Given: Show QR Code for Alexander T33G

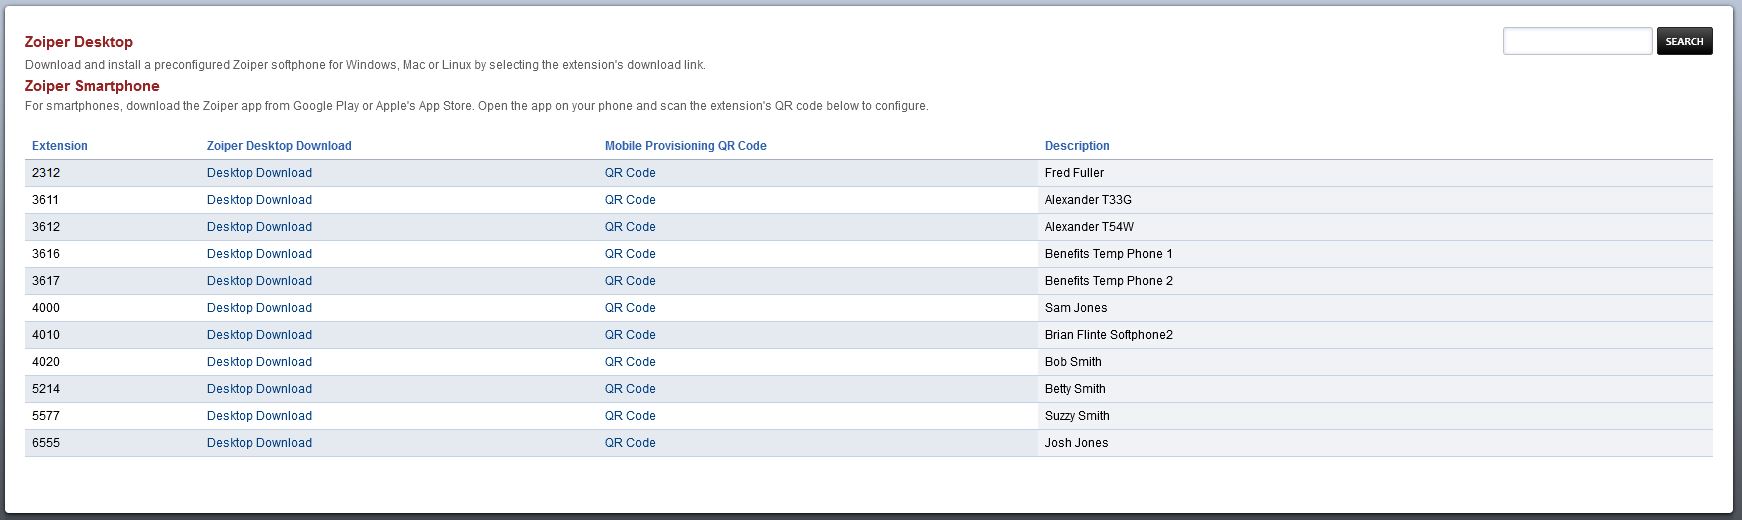Looking at the screenshot, I should coord(630,200).
